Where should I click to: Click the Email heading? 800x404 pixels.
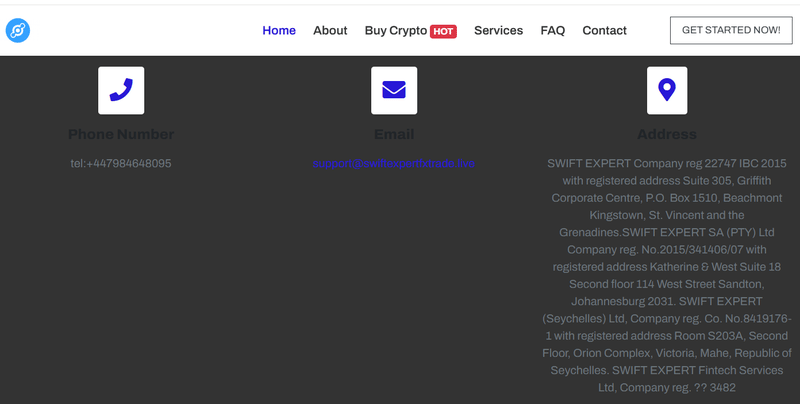pos(394,134)
